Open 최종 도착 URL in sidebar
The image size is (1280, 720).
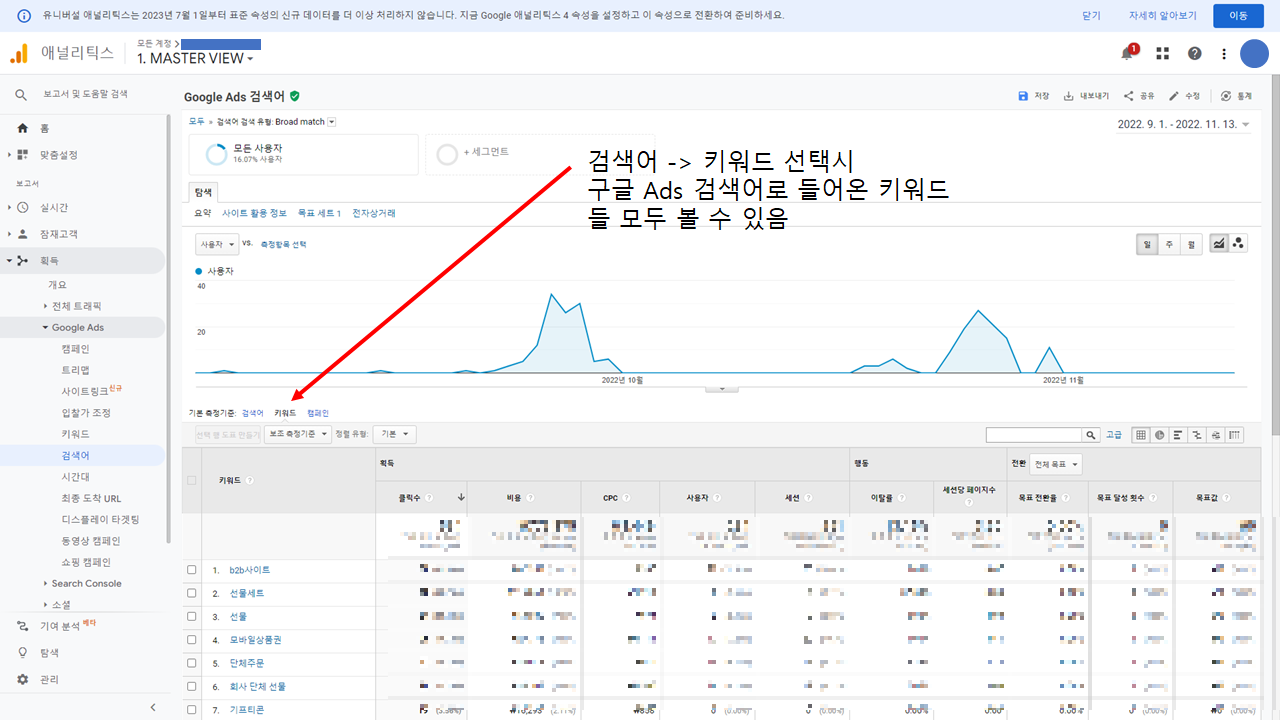(91, 498)
